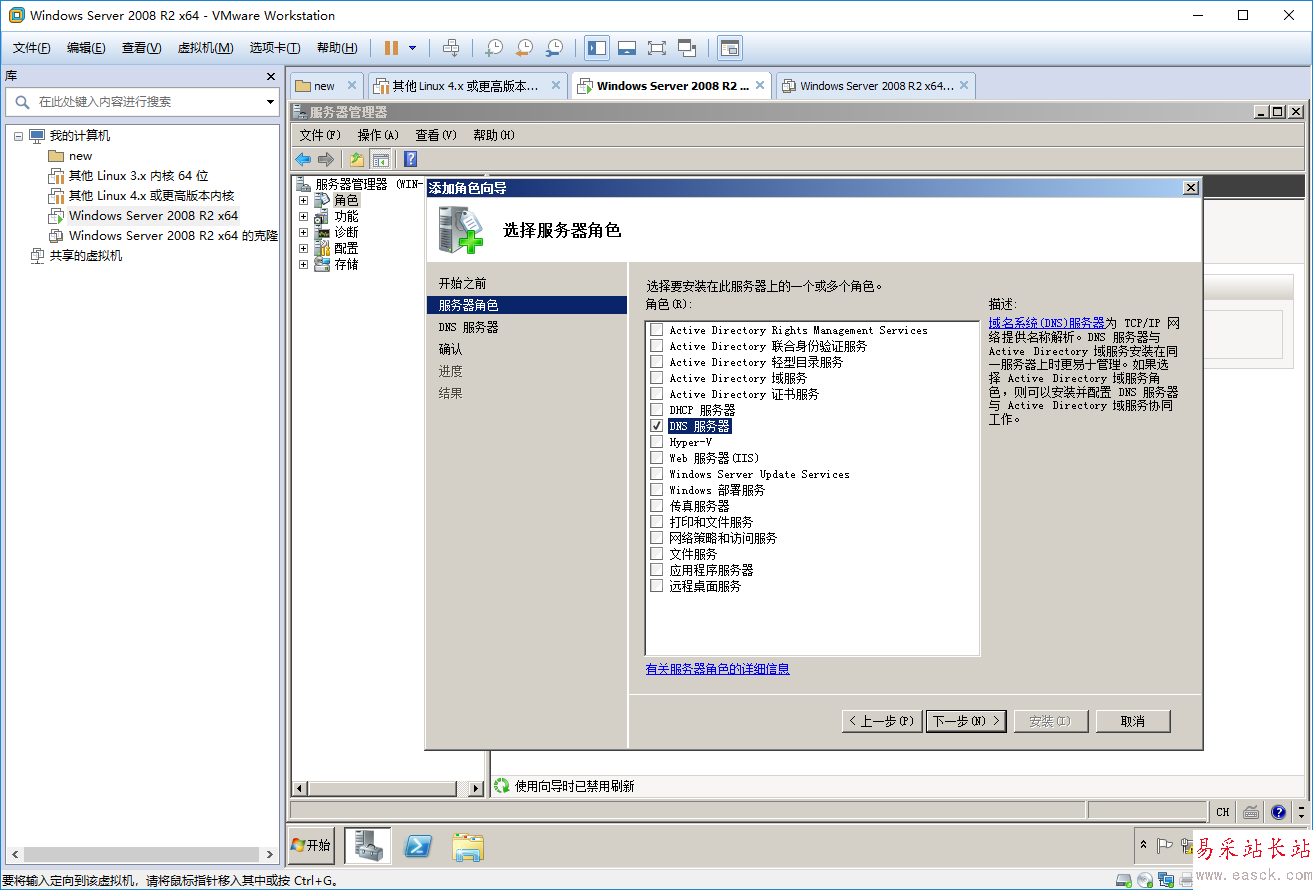Close the 其他 Linux 4.x tab

[x=556, y=86]
